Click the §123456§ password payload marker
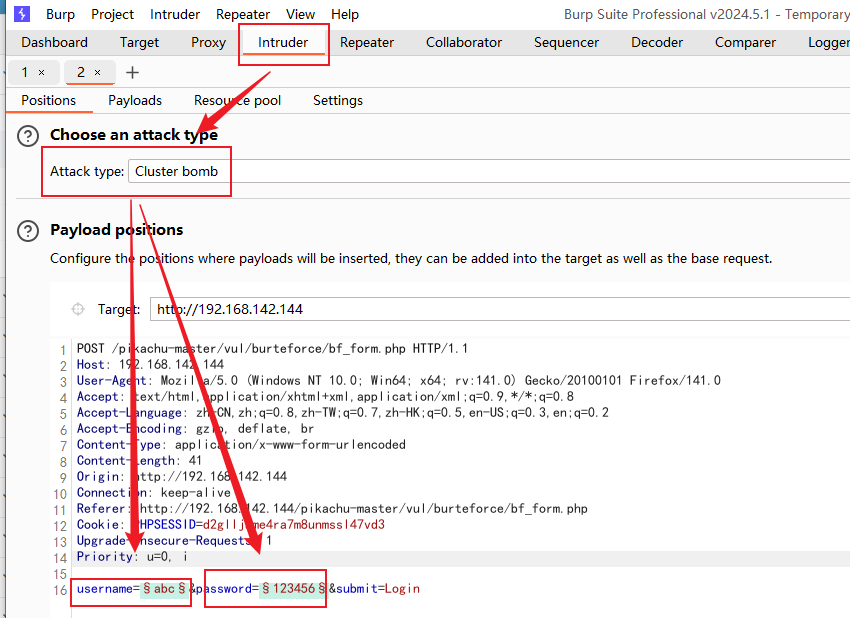Viewport: 850px width, 618px height. tap(294, 589)
